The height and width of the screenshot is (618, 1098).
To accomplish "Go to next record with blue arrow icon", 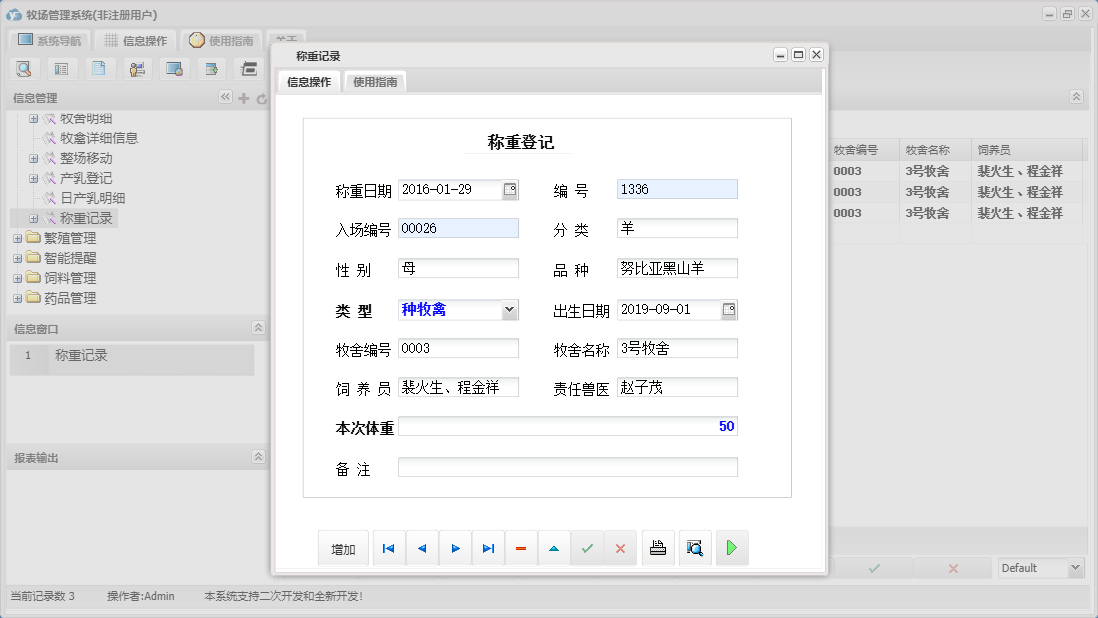I will [x=455, y=548].
